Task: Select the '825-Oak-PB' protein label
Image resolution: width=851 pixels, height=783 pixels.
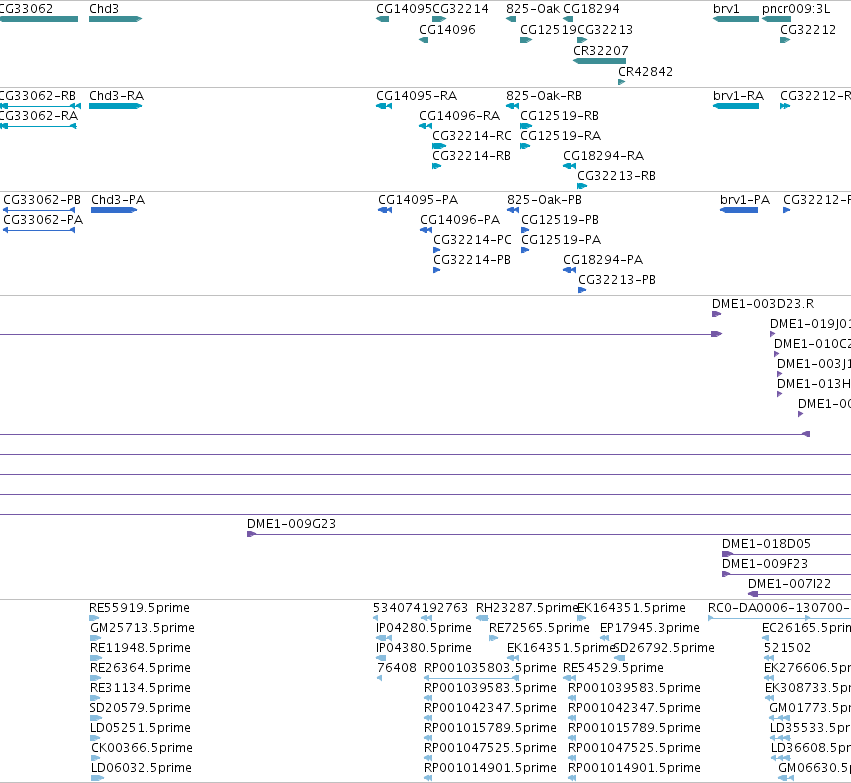Action: pos(544,200)
